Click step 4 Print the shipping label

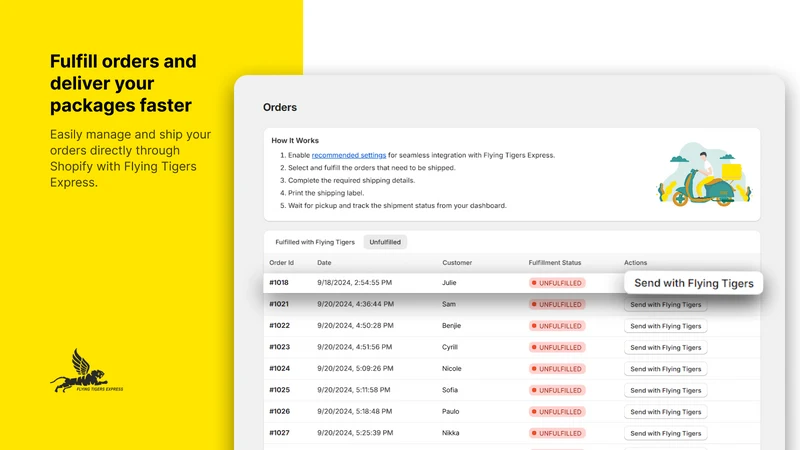[326, 193]
